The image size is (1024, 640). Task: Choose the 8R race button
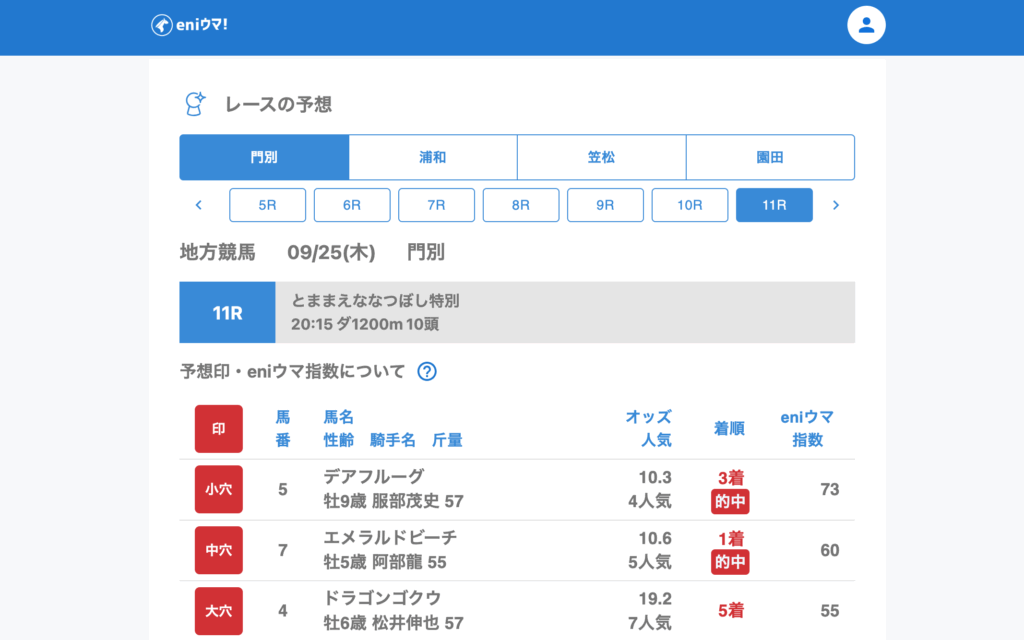click(521, 205)
